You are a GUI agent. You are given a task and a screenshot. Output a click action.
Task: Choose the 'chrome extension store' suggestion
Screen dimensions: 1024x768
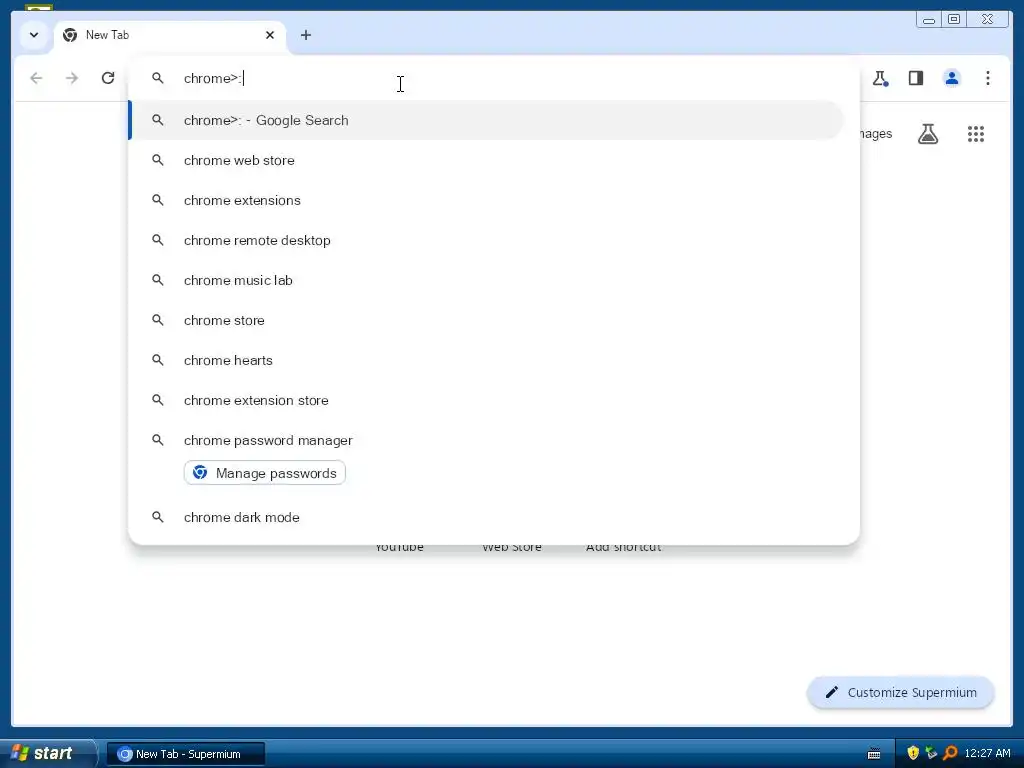[487, 400]
